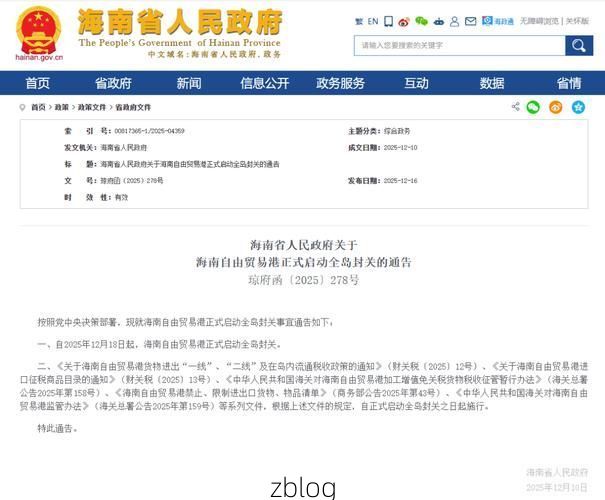Open the header WeChat icon
The image size is (605, 500).
421,21
